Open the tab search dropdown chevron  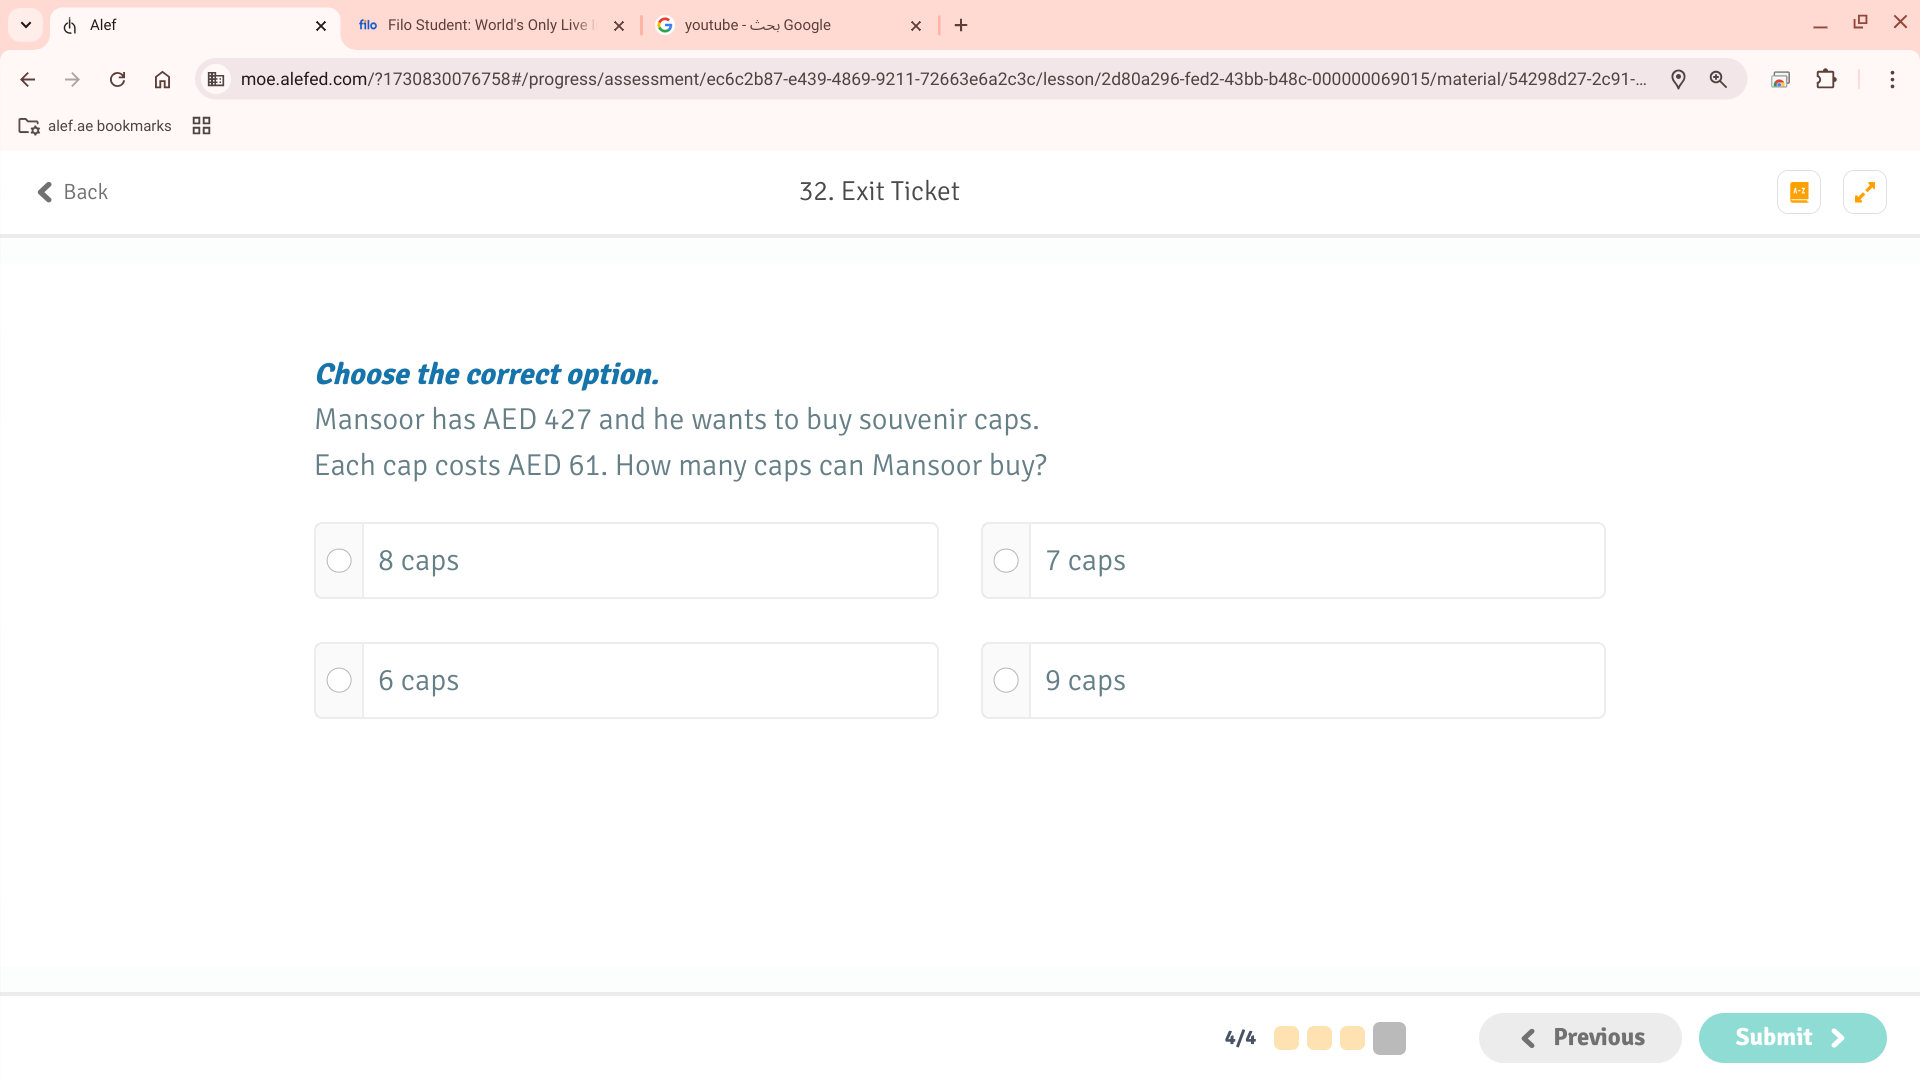coord(25,25)
